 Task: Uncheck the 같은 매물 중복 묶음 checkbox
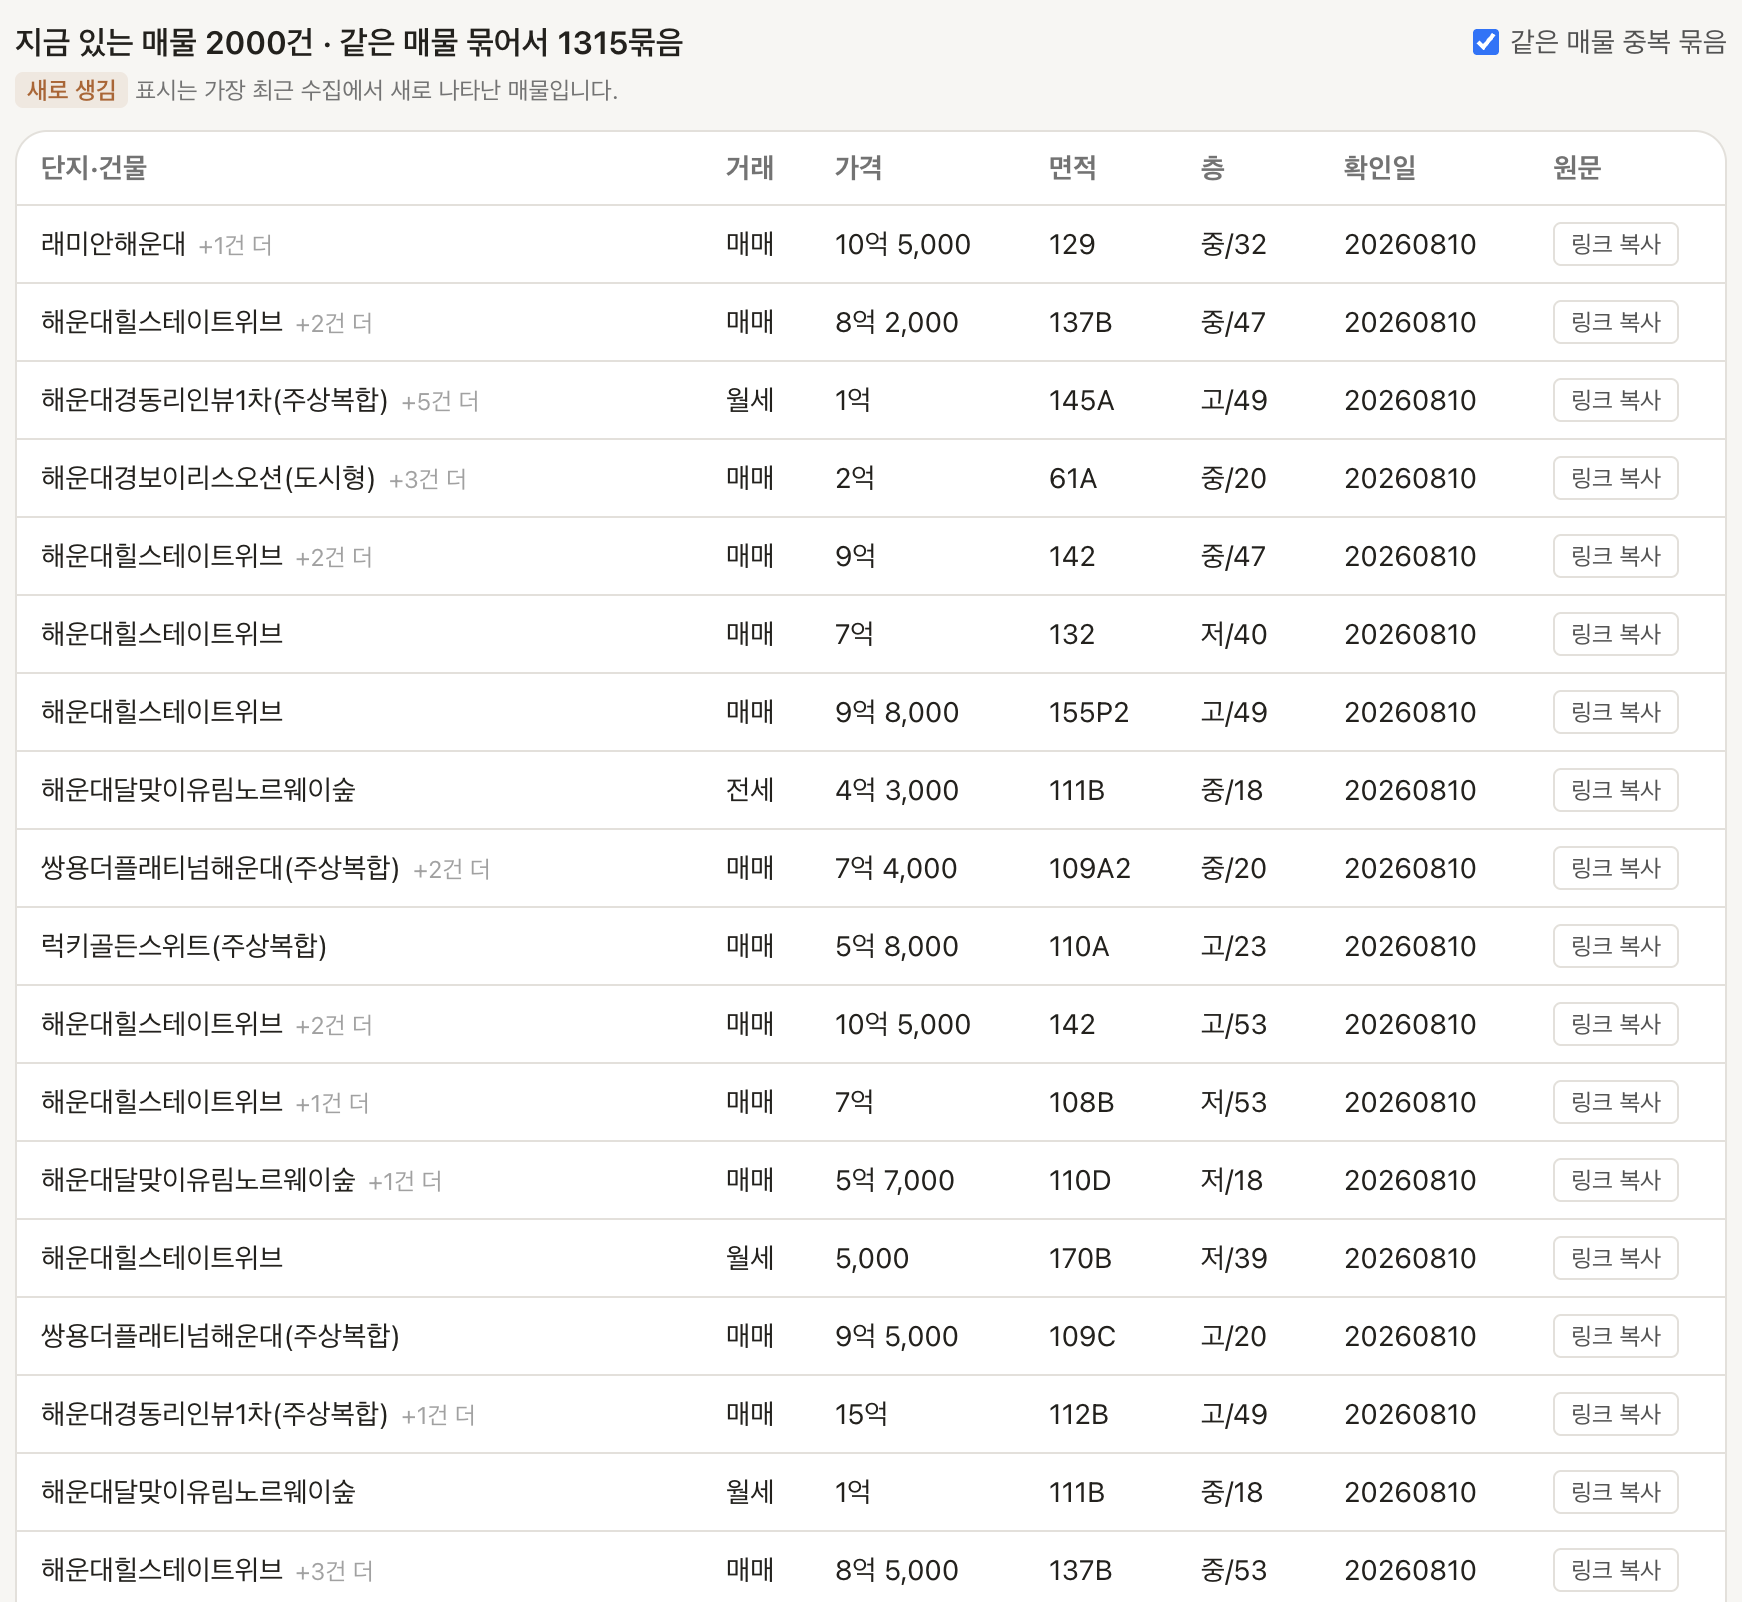click(1486, 42)
